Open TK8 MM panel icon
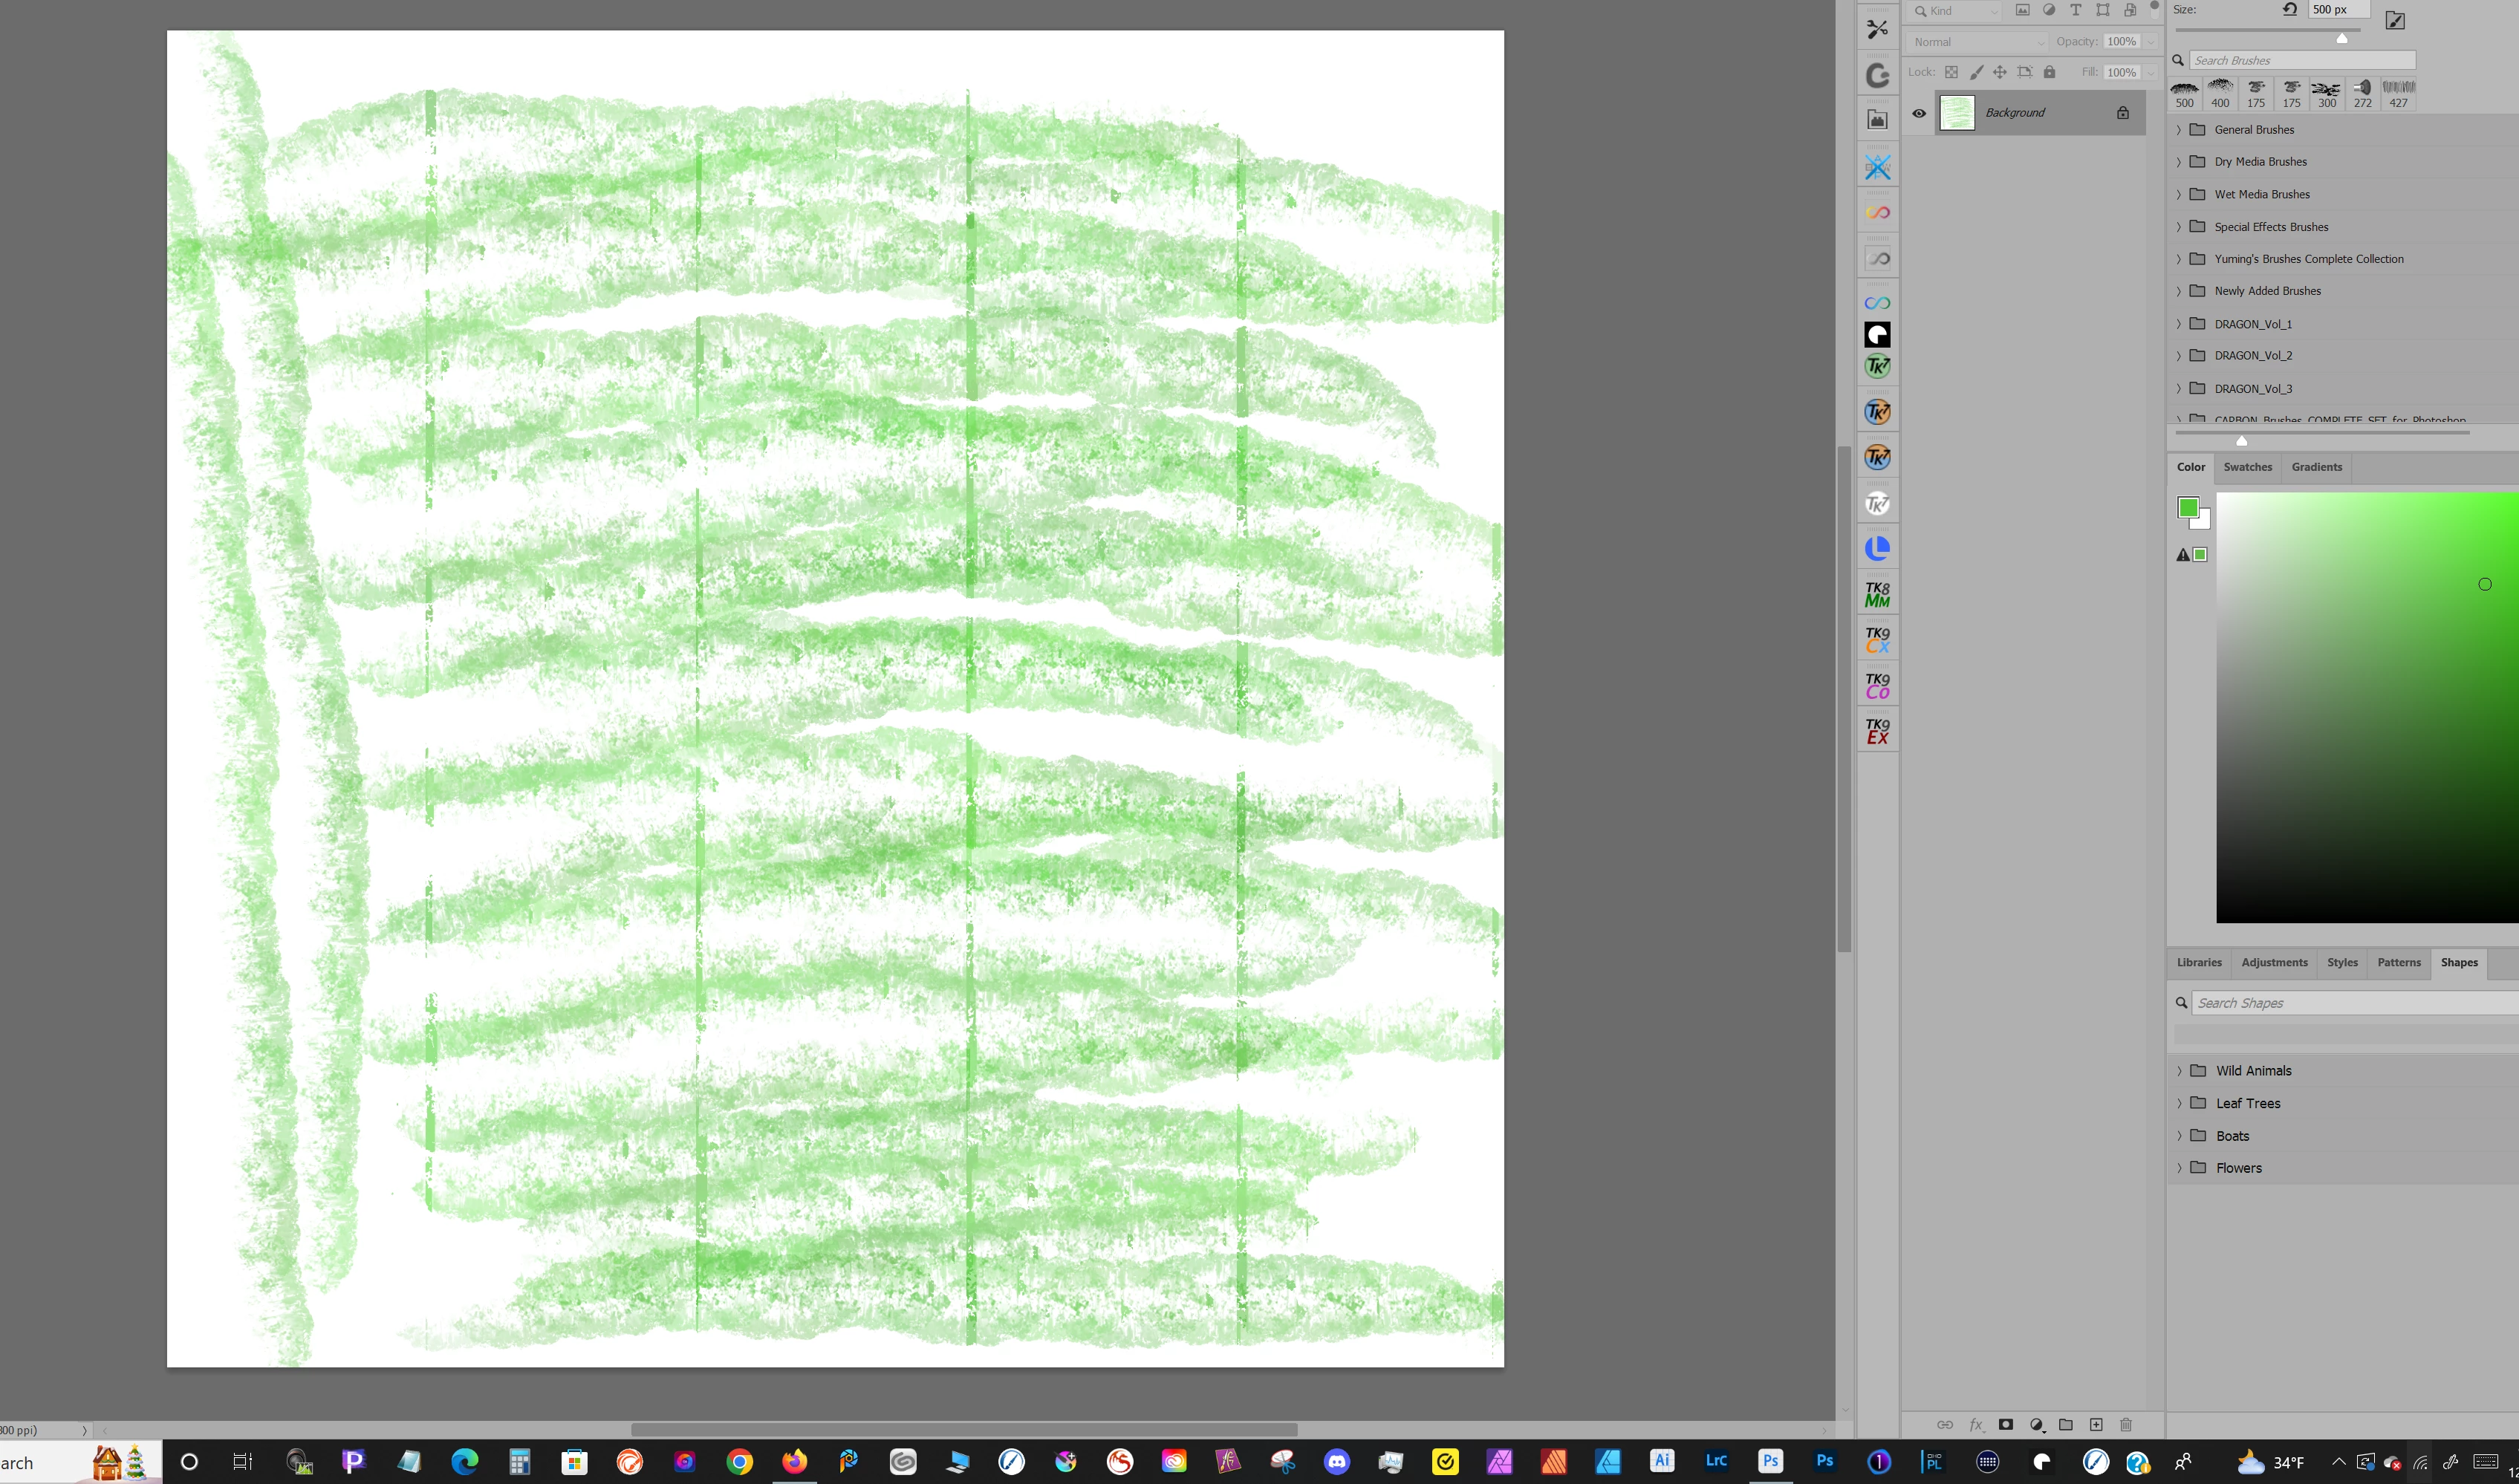Viewport: 2519px width, 1484px height. tap(1877, 595)
